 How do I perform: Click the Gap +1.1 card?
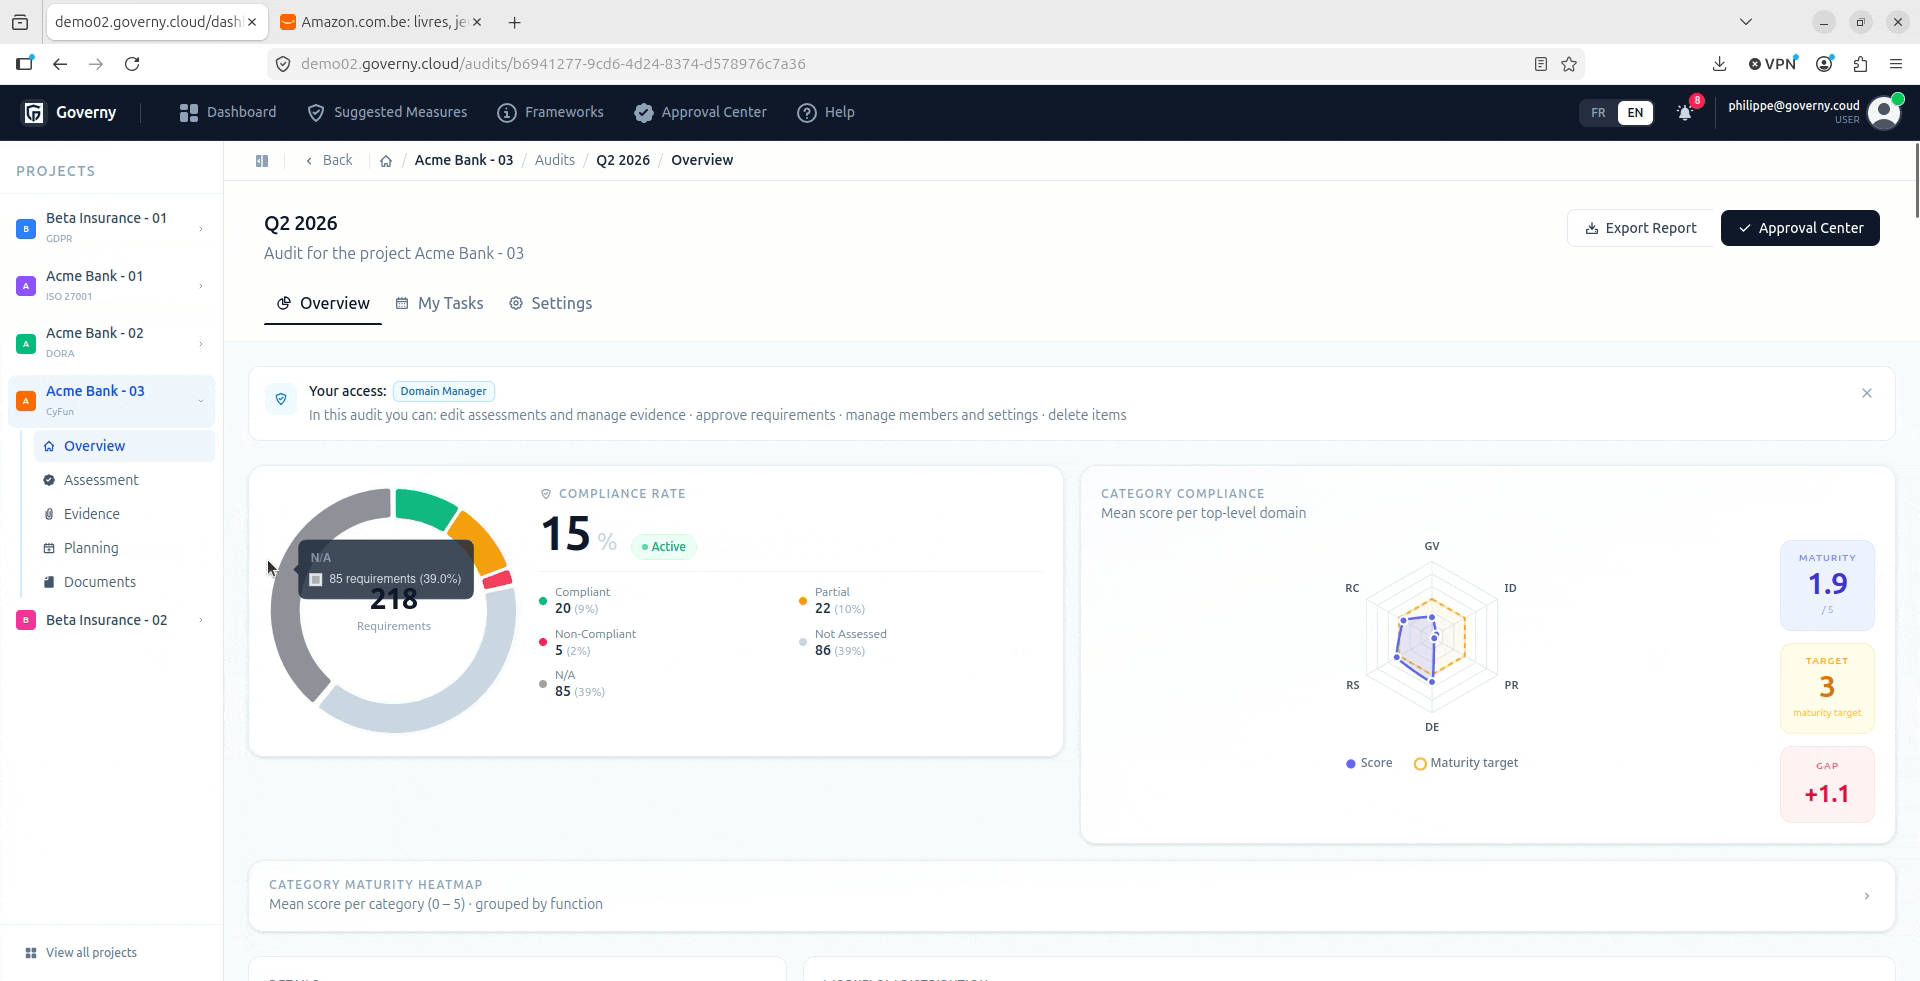click(x=1827, y=785)
